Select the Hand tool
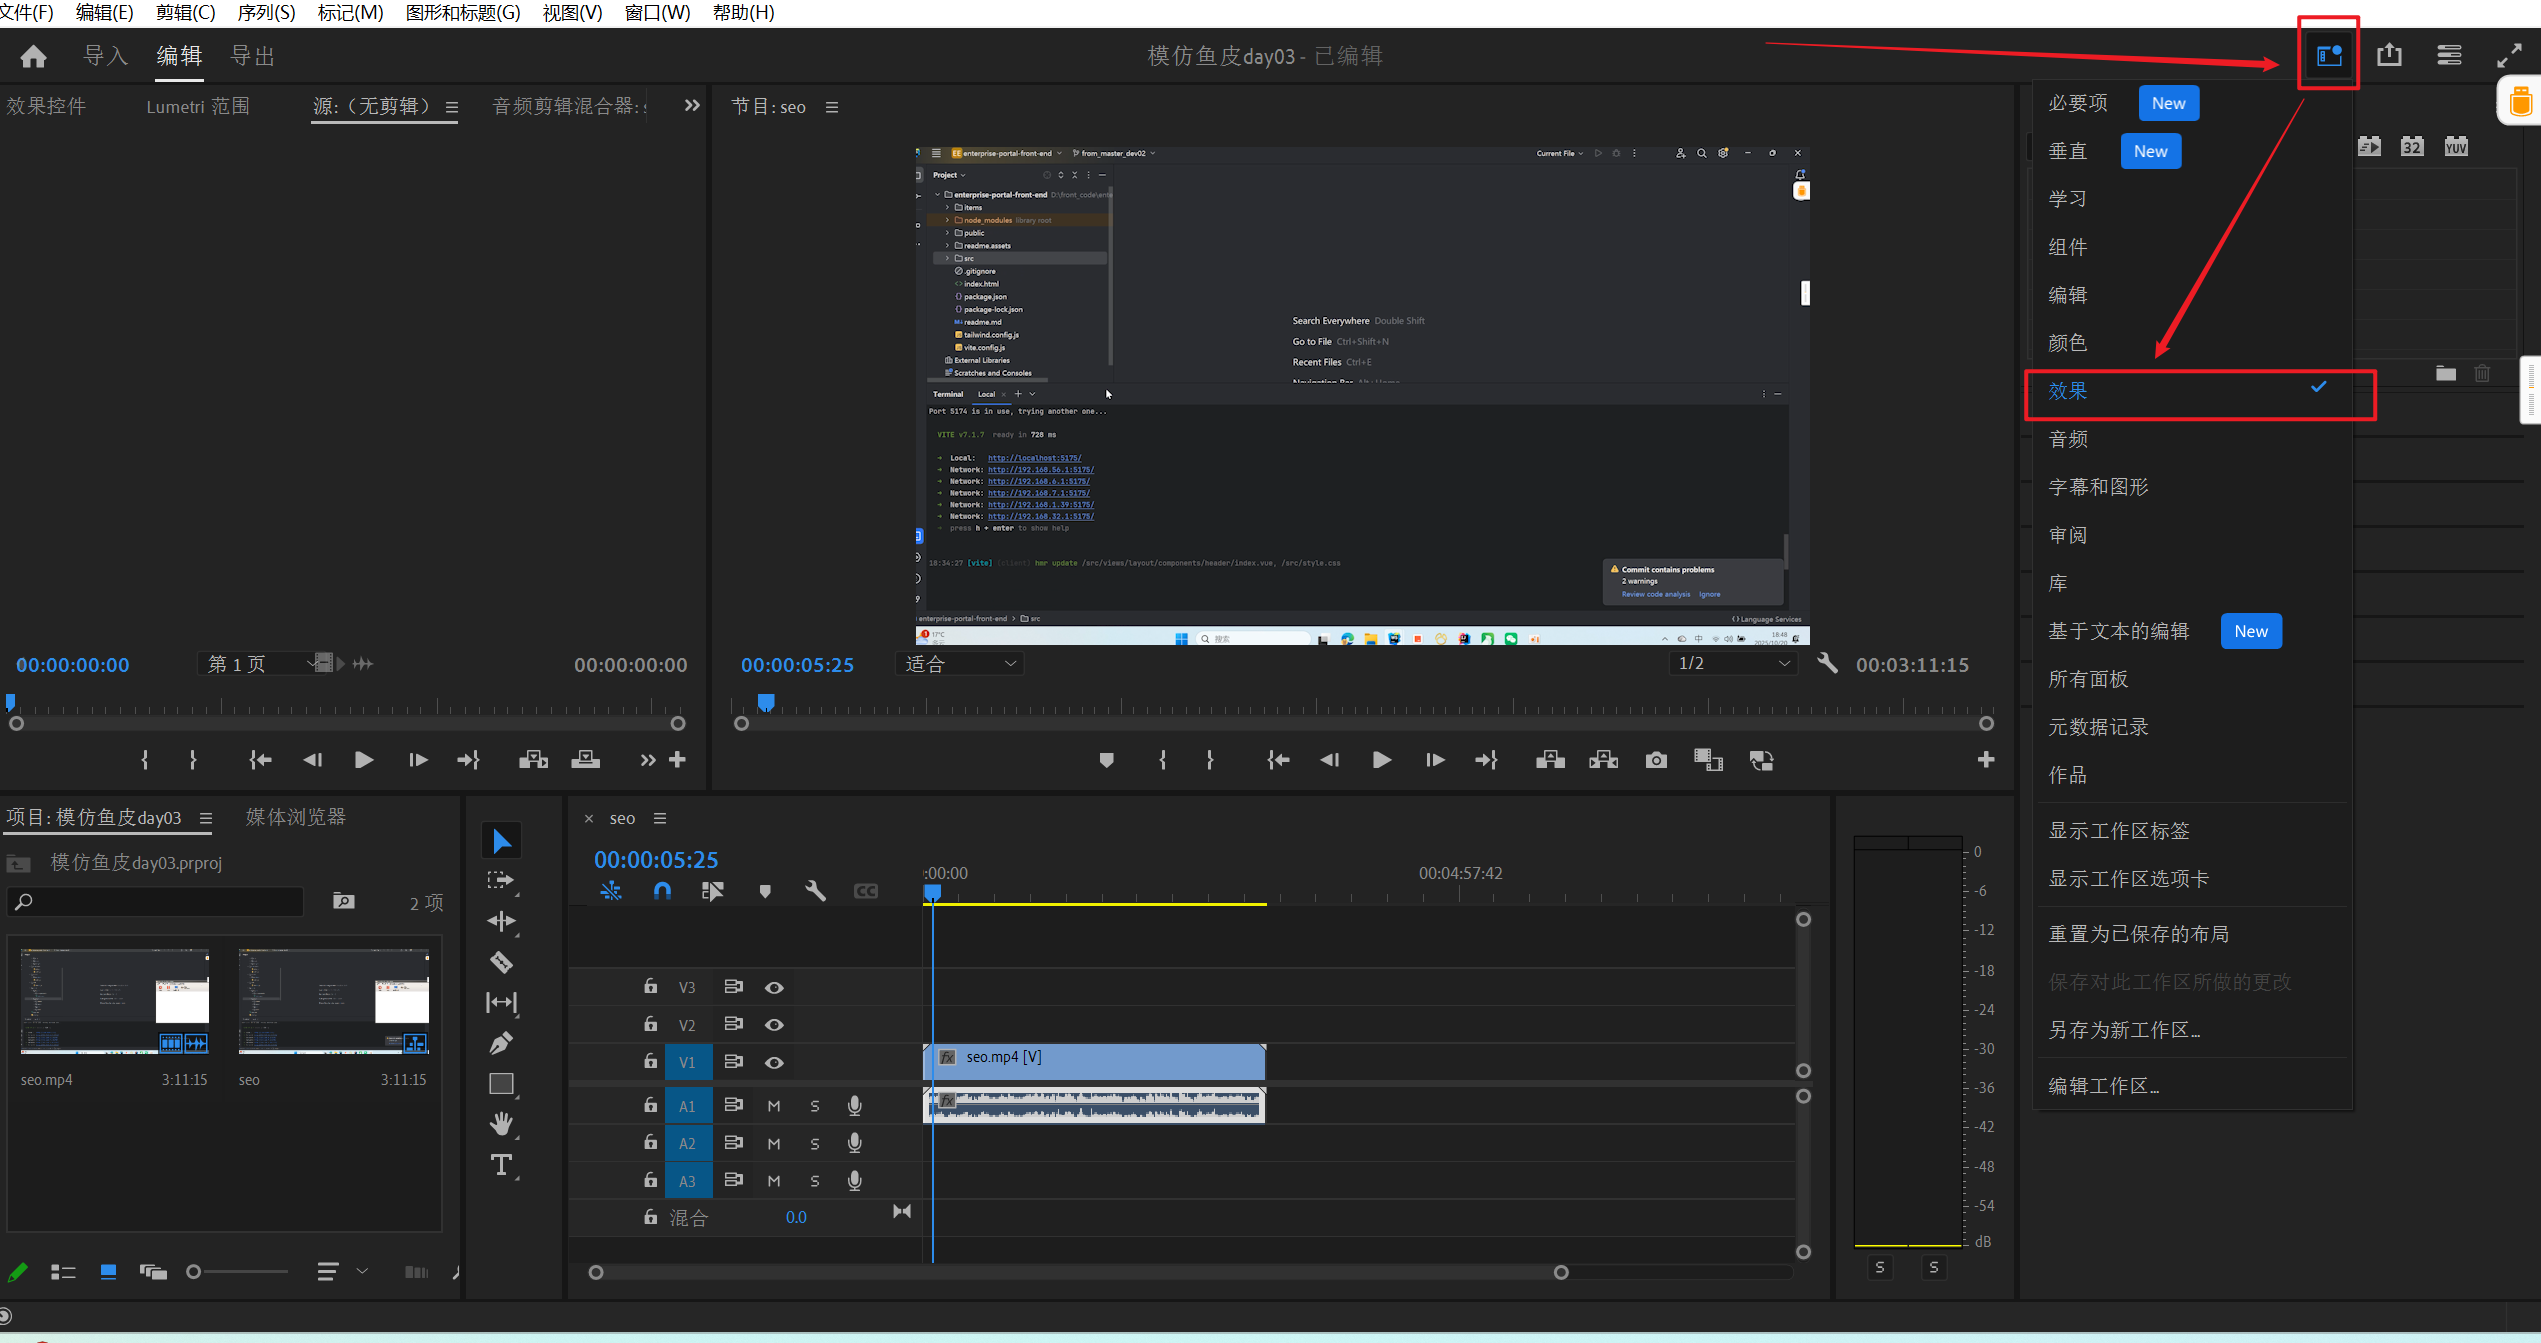2541x1343 pixels. tap(501, 1124)
